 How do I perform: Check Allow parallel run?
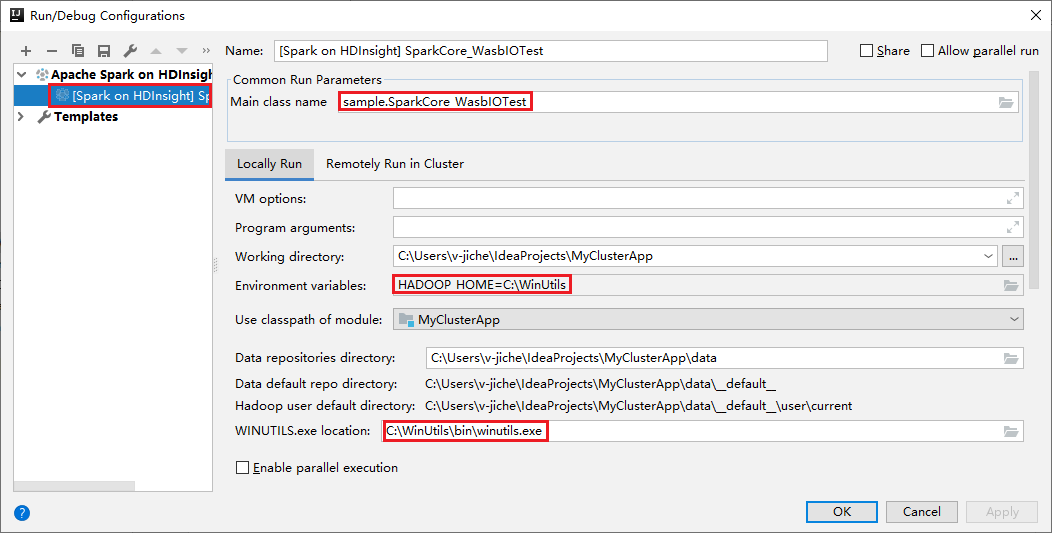928,51
